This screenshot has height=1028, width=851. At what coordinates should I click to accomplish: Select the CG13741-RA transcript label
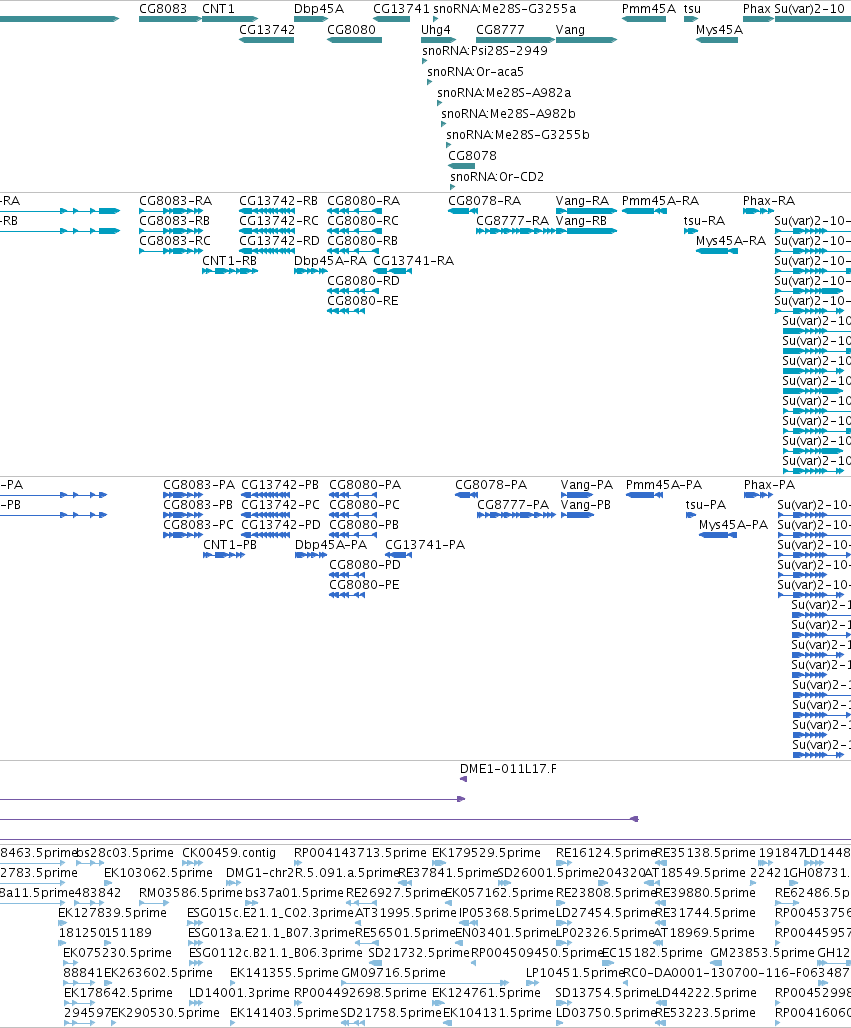(x=414, y=260)
